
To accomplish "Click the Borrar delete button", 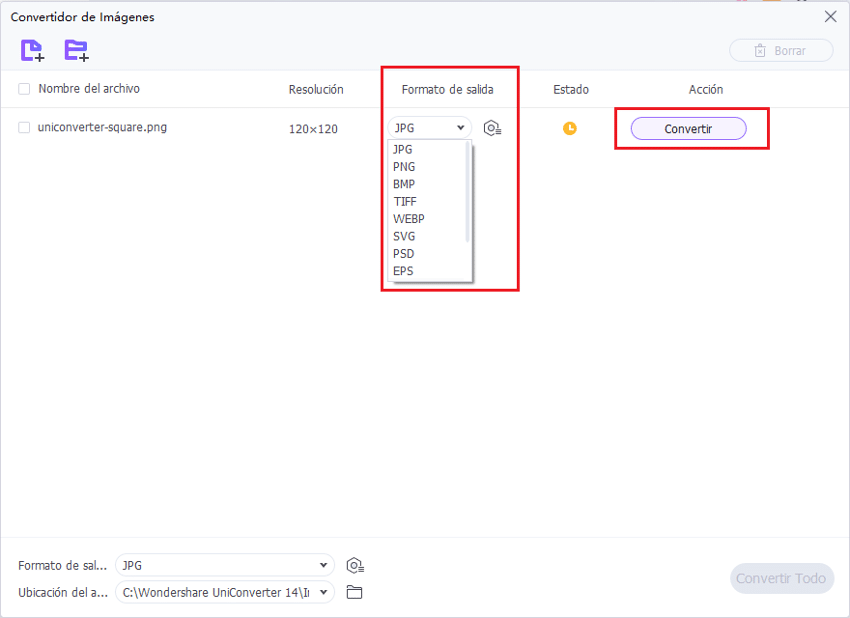I will tap(781, 50).
